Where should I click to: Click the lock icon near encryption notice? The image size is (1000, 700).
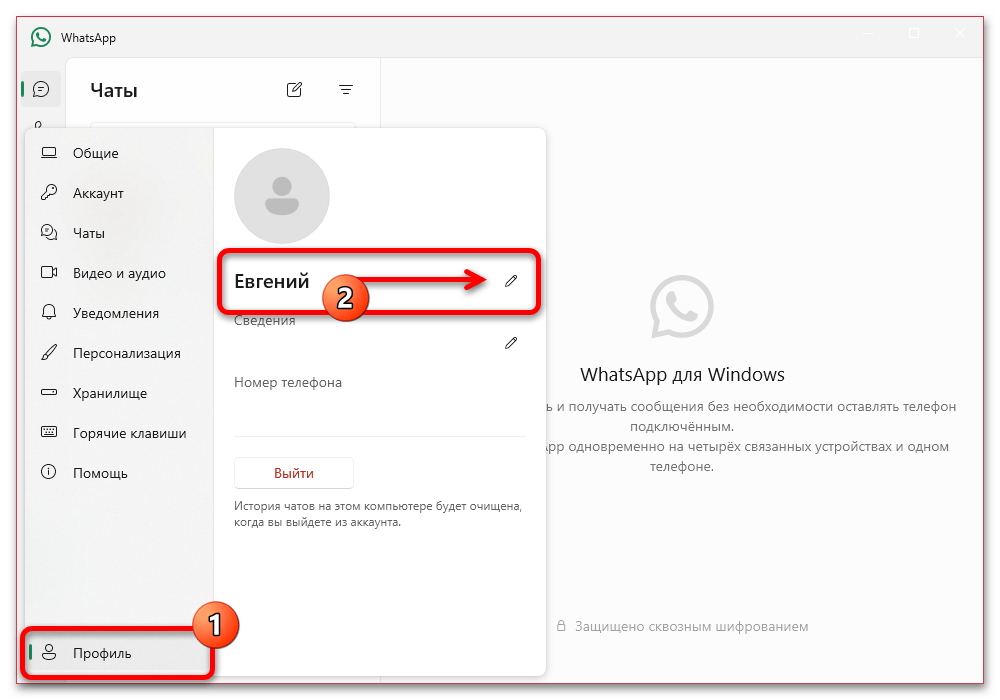pos(561,626)
